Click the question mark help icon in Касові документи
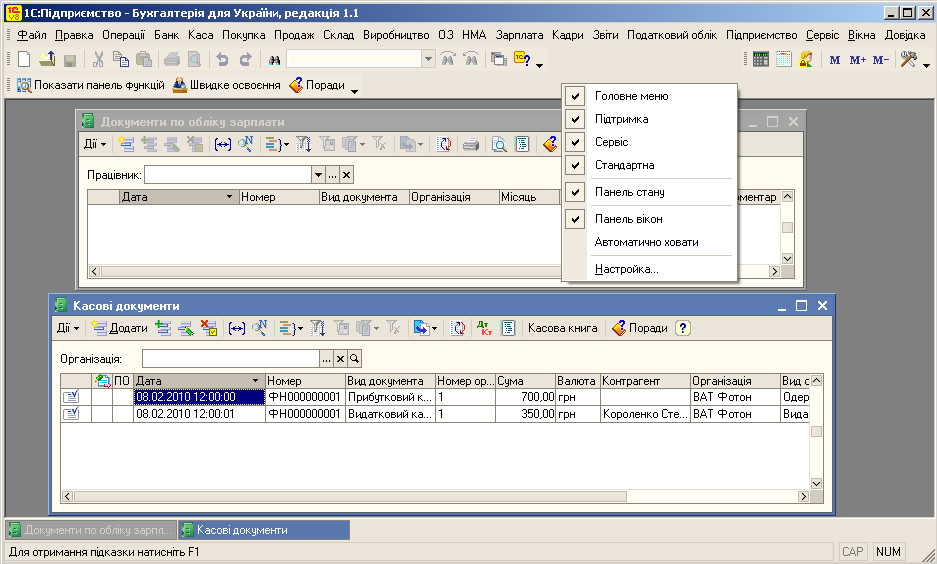937x564 pixels. 682,328
